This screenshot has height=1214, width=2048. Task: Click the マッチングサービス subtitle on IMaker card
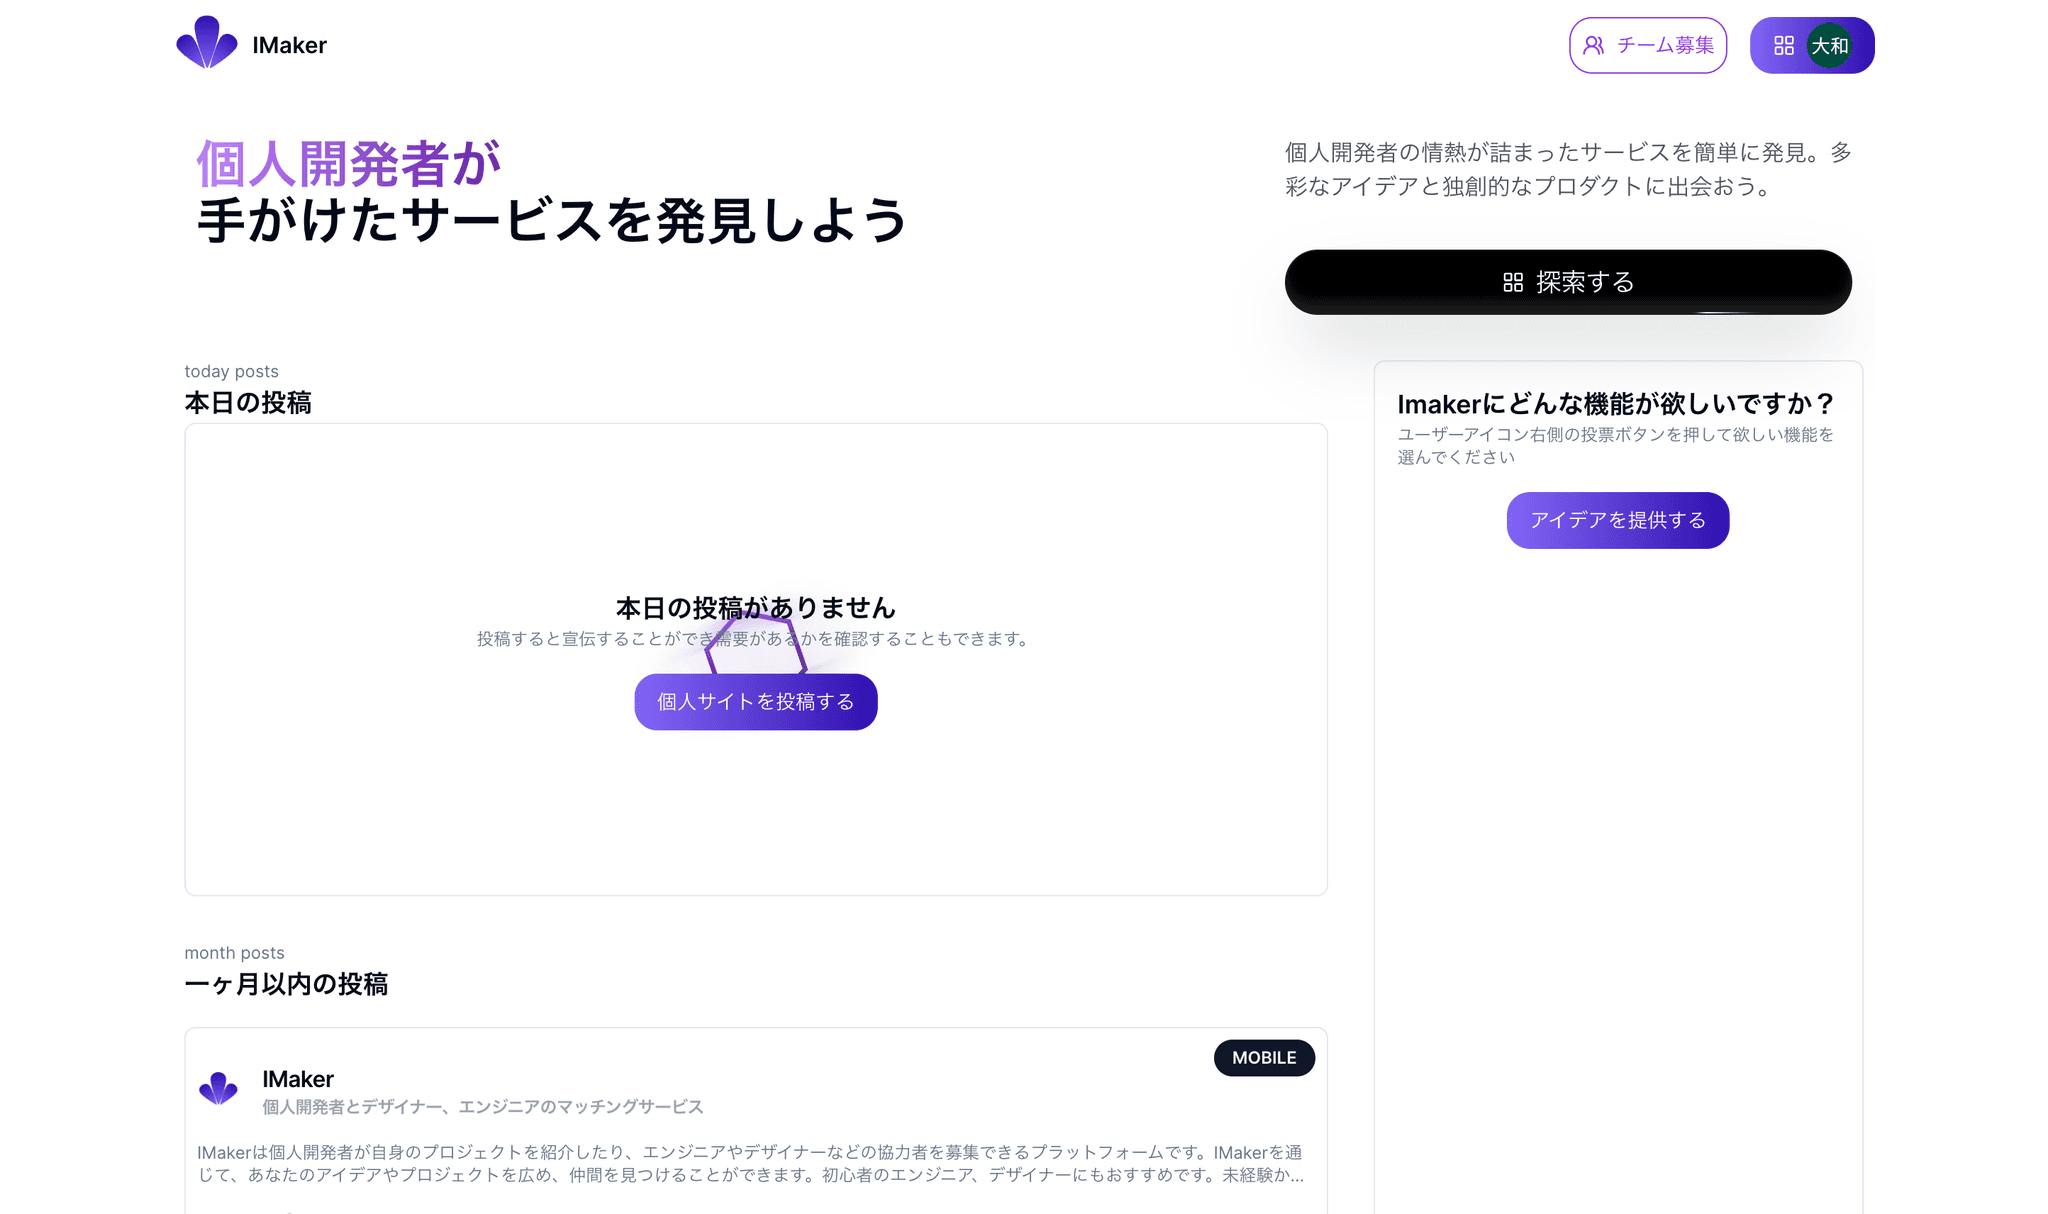click(x=483, y=1107)
